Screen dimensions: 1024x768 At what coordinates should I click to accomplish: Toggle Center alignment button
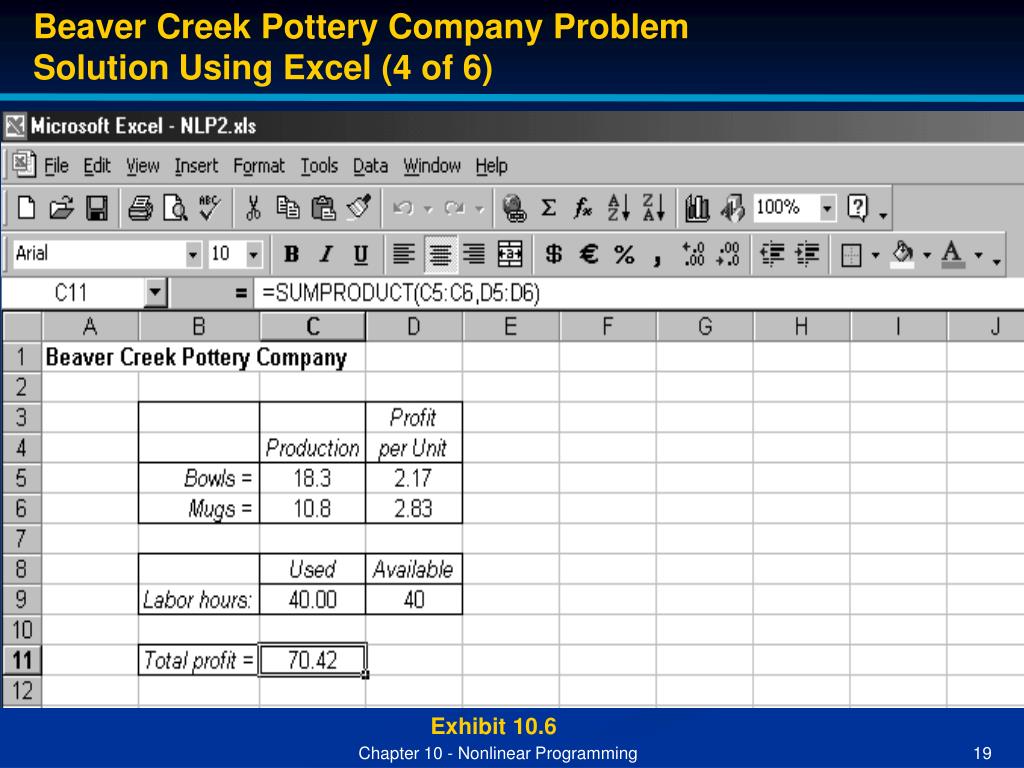440,254
